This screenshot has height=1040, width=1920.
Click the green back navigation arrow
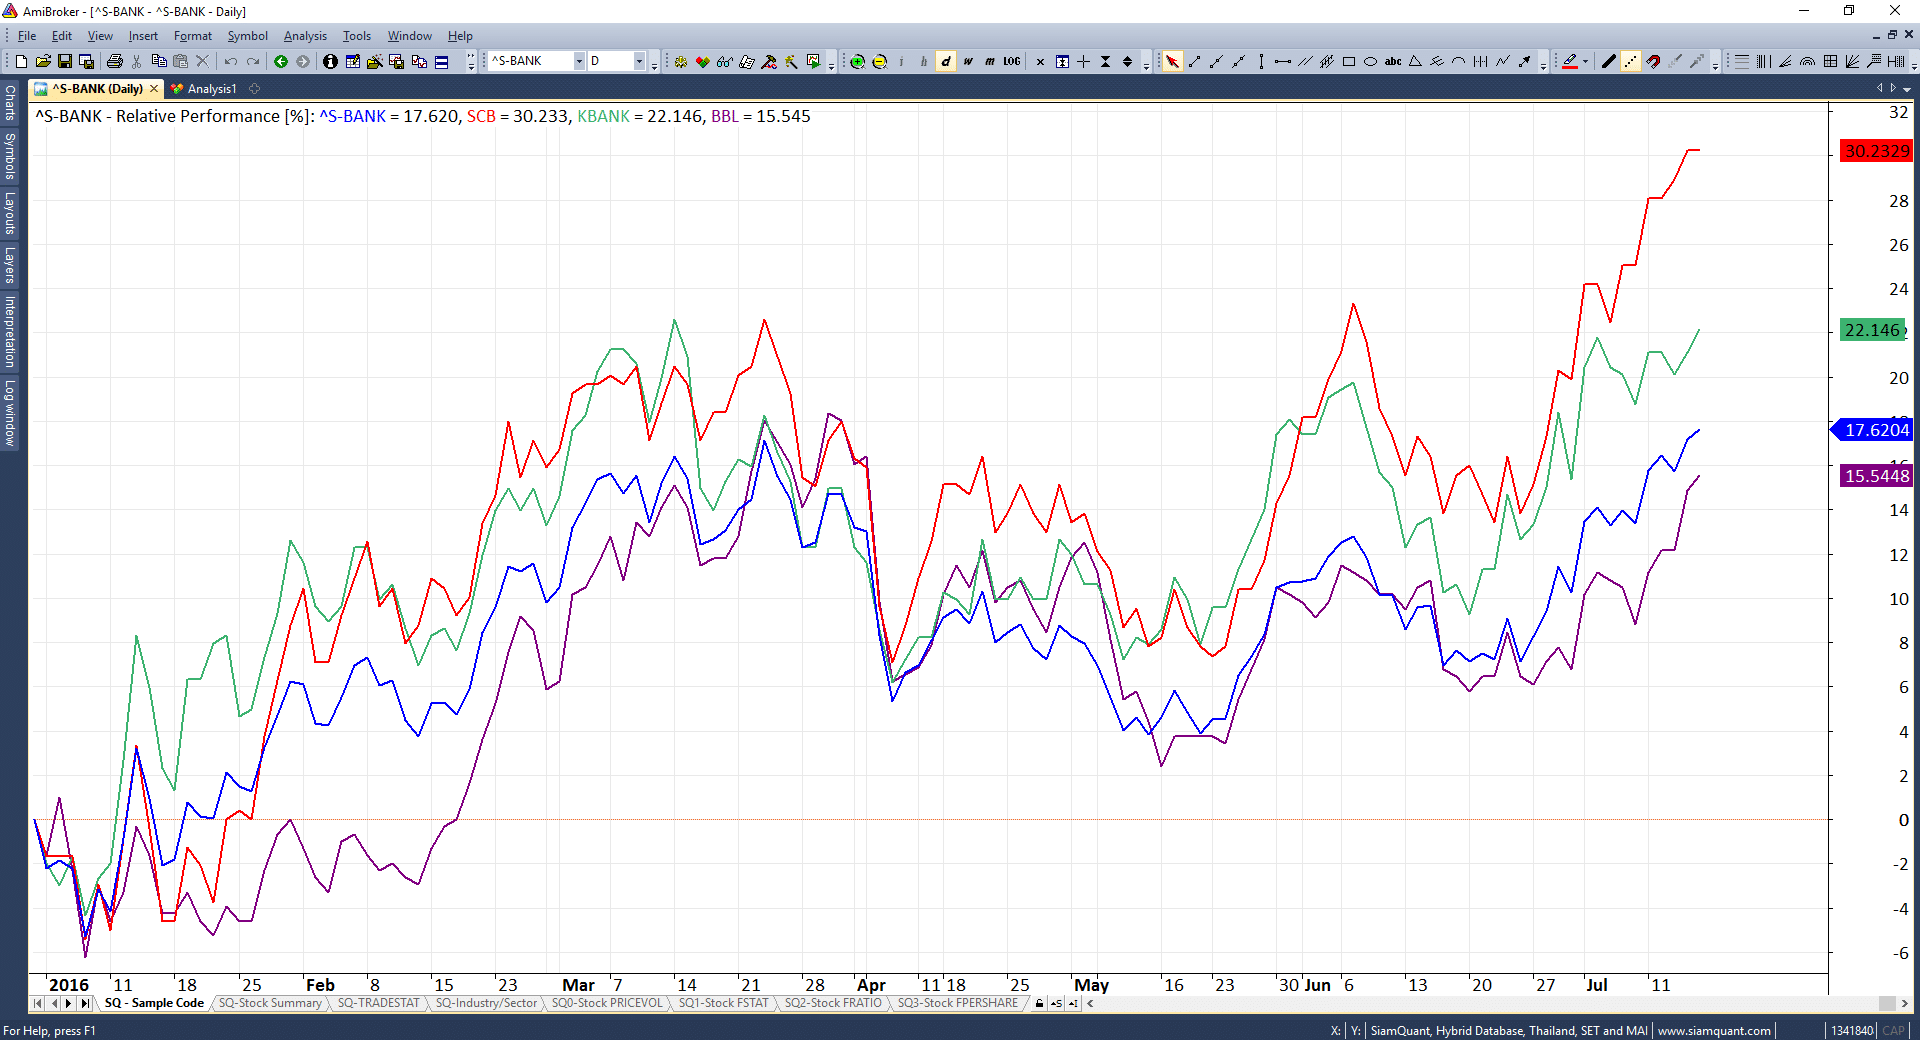(x=281, y=62)
